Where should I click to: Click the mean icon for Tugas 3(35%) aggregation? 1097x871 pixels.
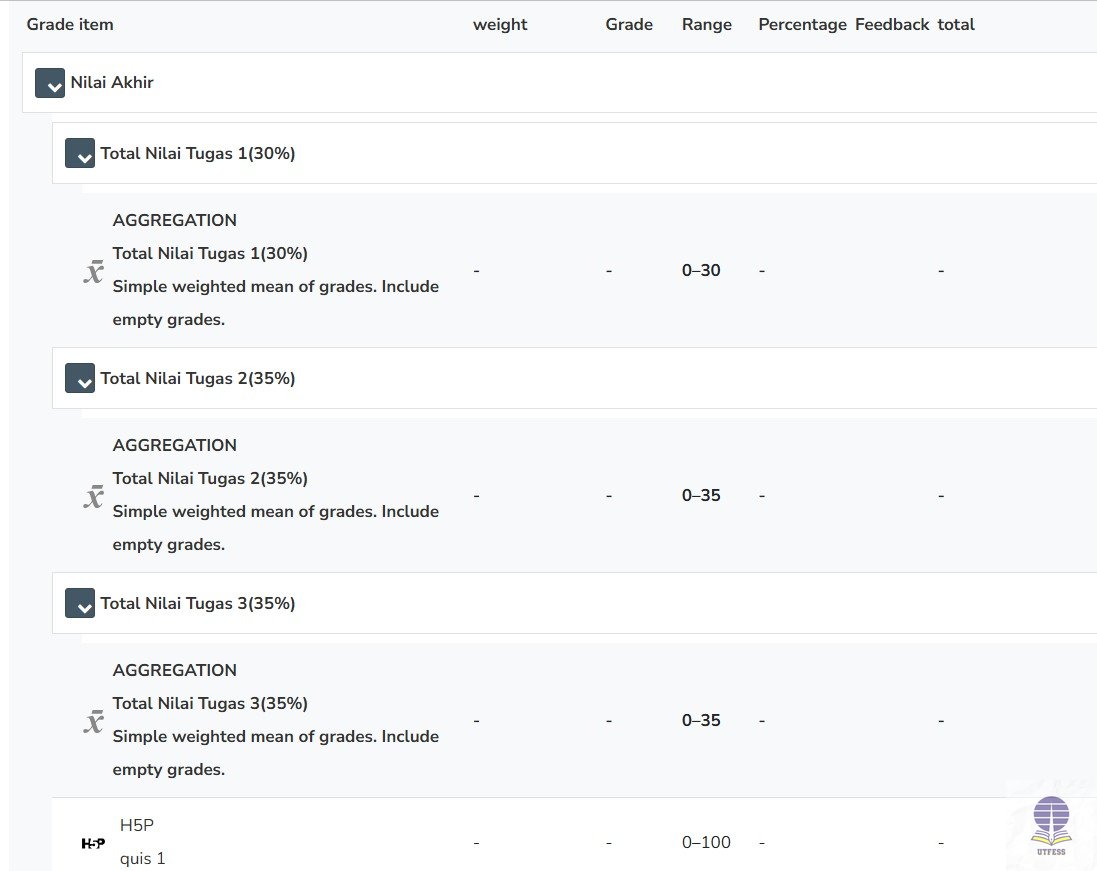[94, 721]
